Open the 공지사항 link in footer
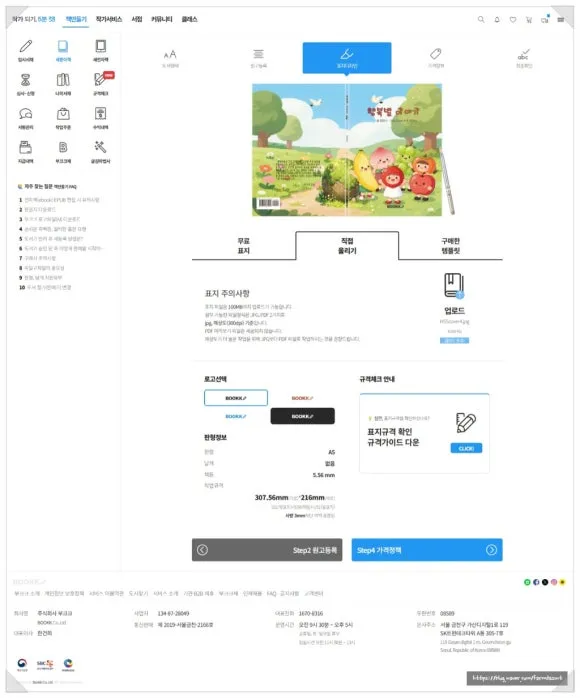580x698 pixels. click(x=289, y=593)
